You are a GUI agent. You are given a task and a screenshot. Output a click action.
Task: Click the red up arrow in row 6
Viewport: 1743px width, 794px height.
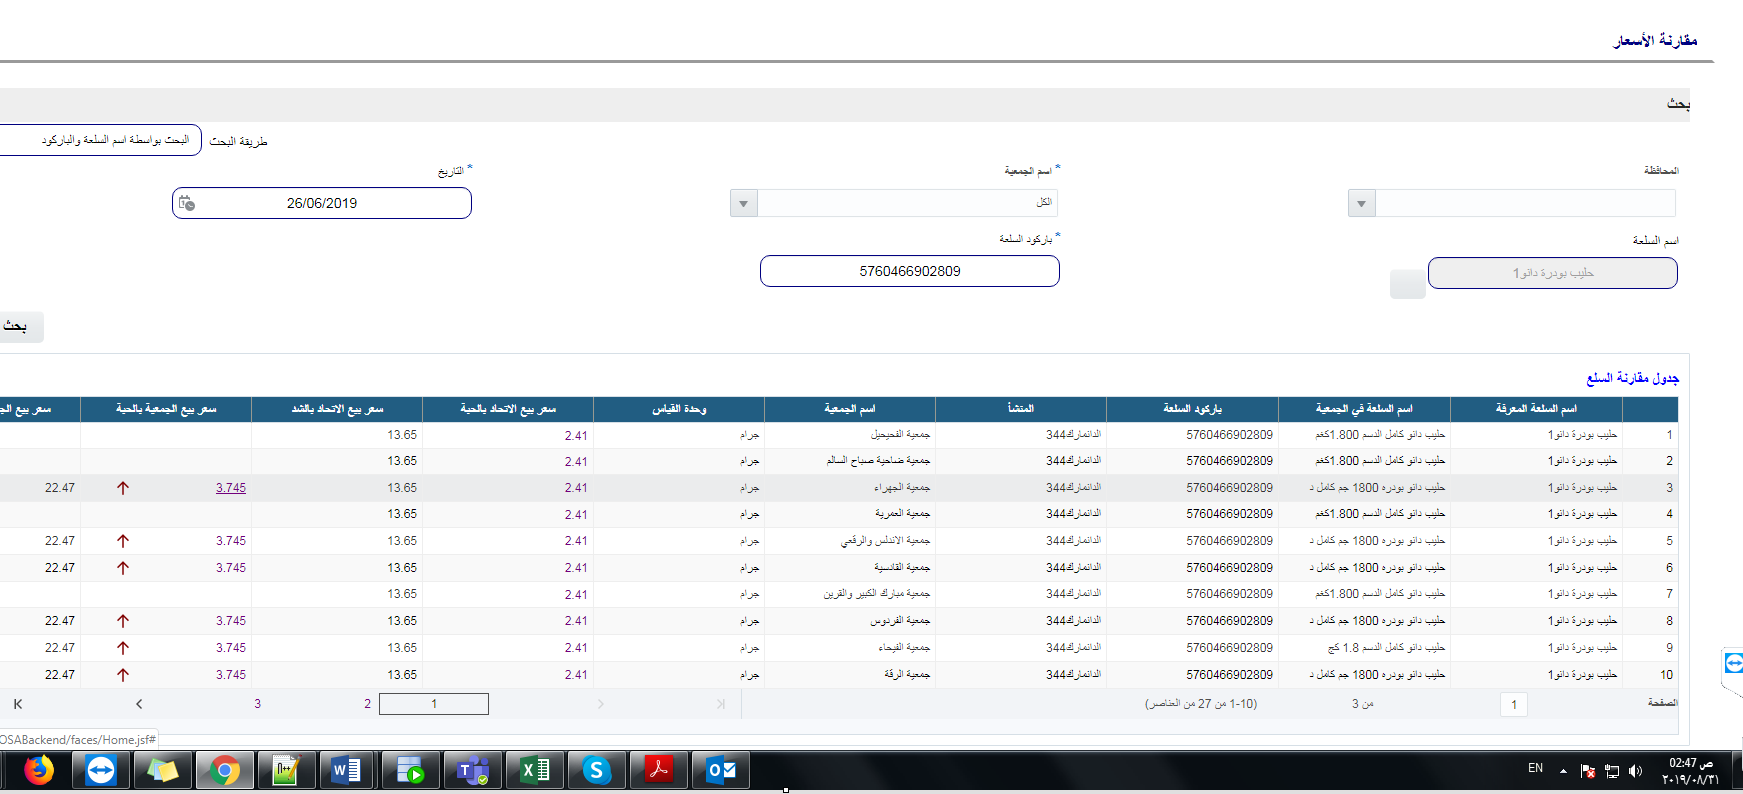click(x=123, y=568)
